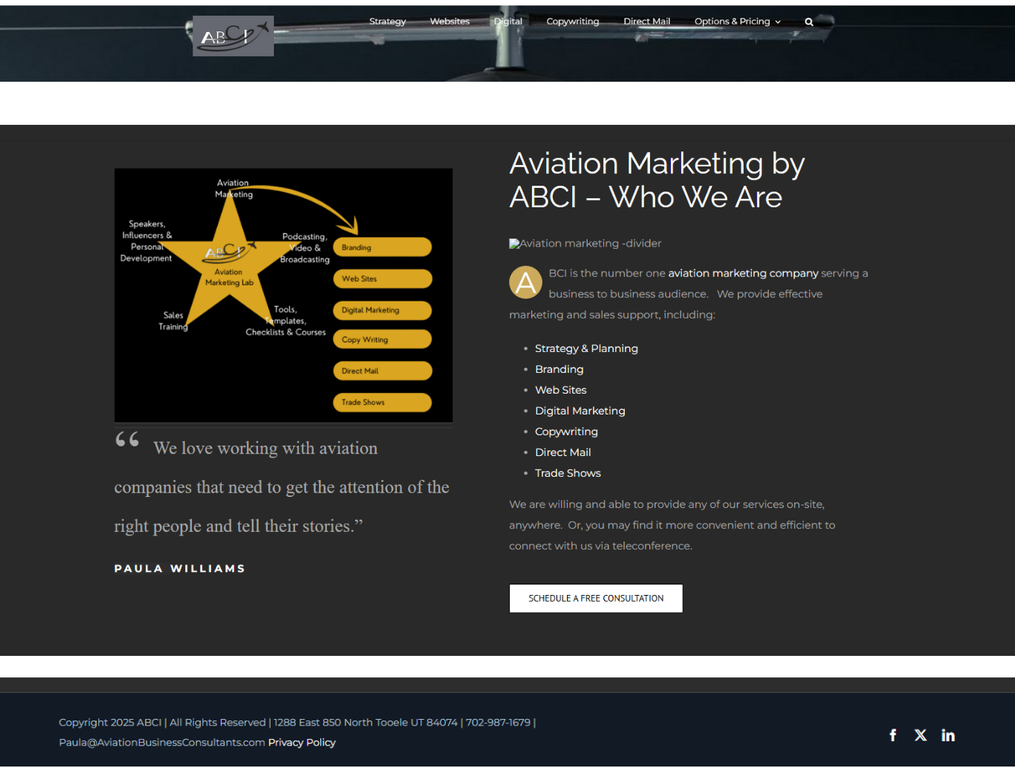The image size is (1015, 768).
Task: Click the Paula@AviationBusinessConsultants.com email text
Action: (162, 742)
